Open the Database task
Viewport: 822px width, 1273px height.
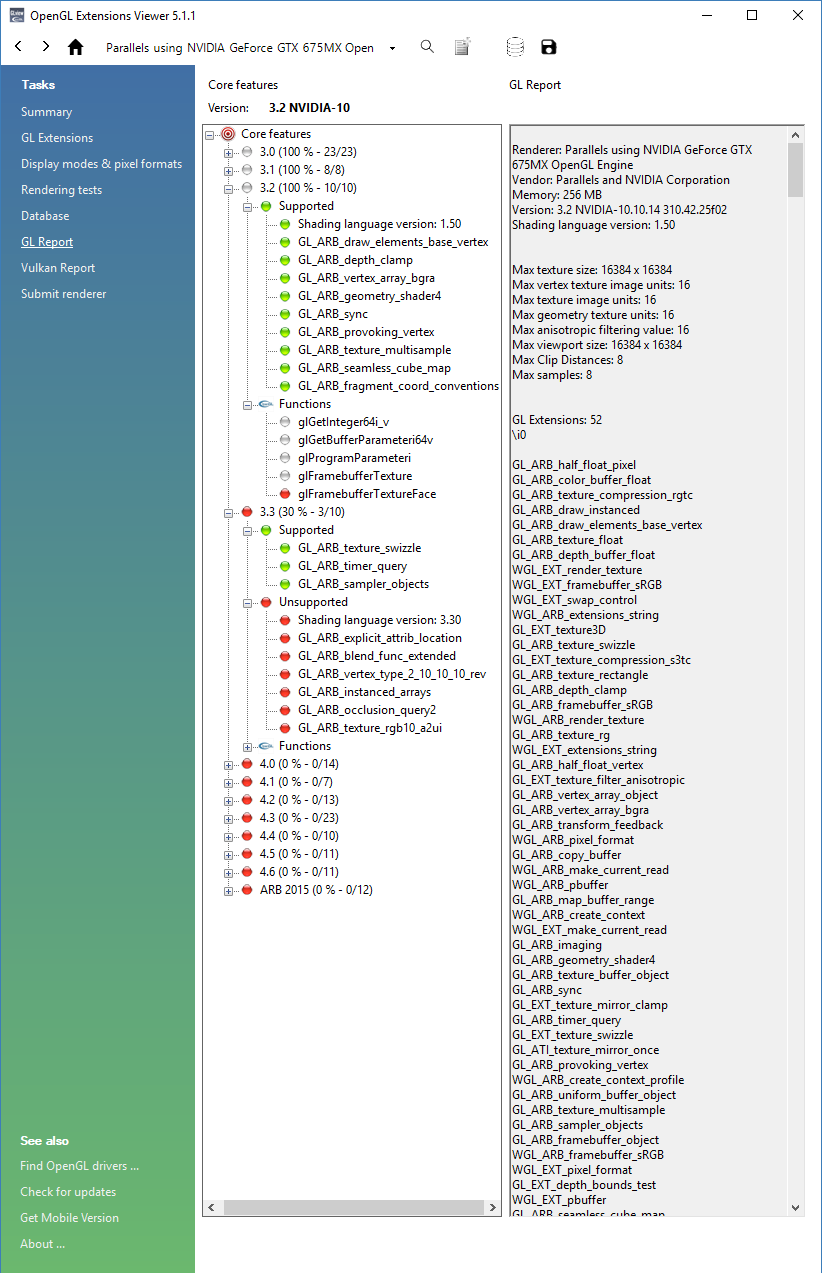point(45,216)
